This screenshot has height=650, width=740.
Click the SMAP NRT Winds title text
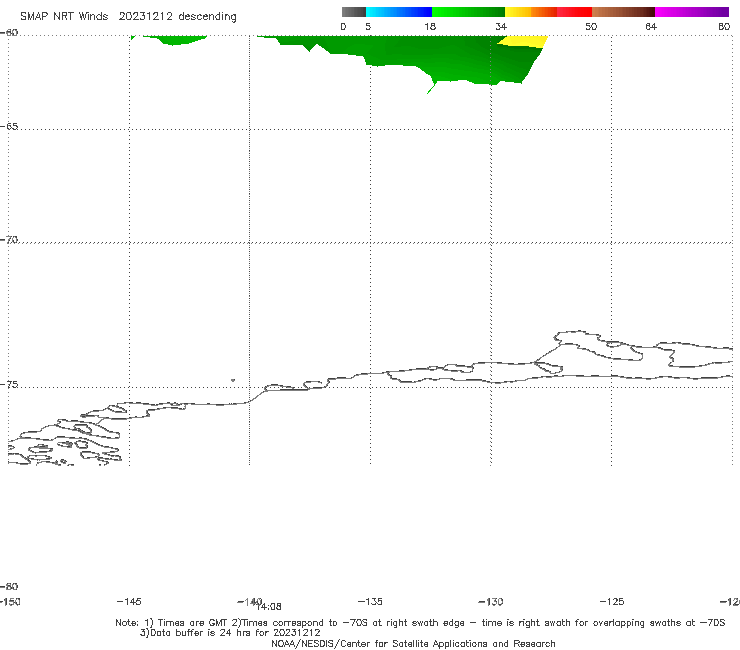click(x=64, y=17)
